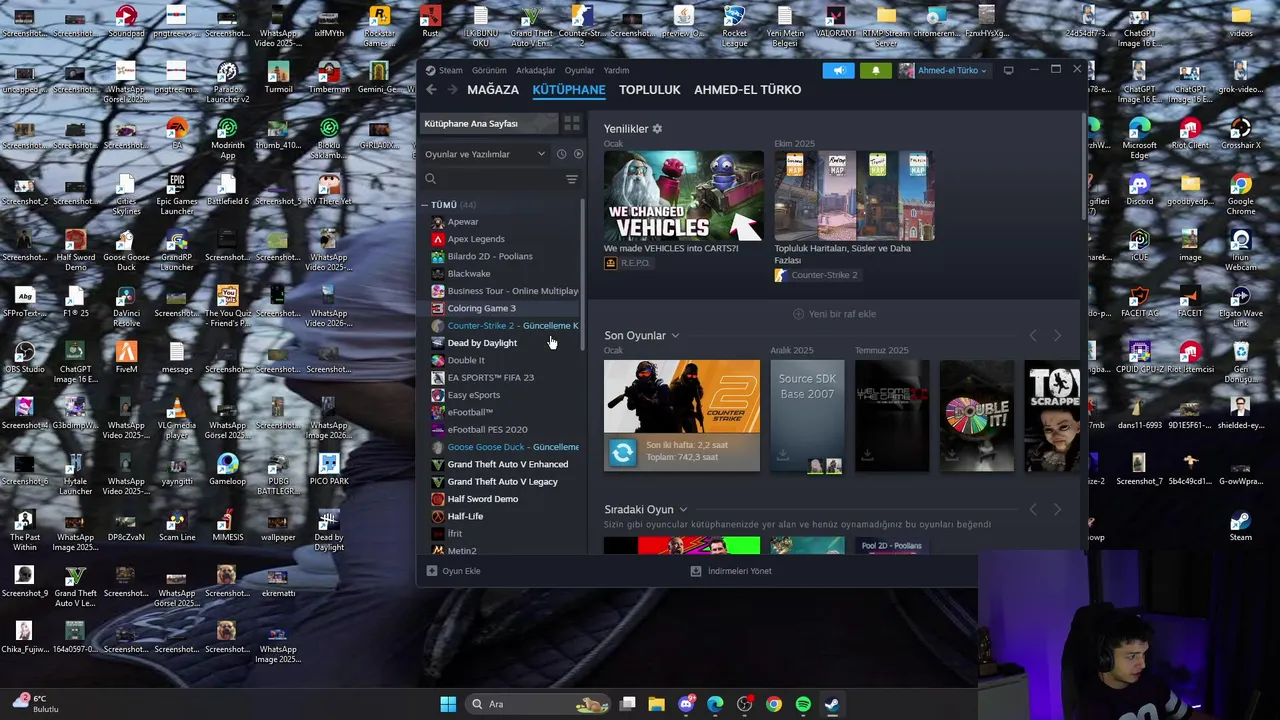Click the Half-Life icon in the library list

[x=438, y=516]
